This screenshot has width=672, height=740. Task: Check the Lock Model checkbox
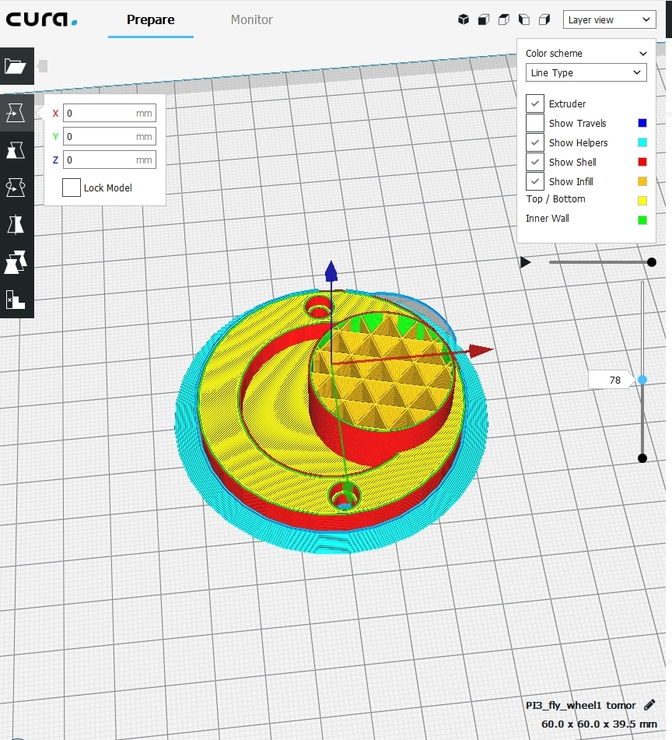point(71,188)
